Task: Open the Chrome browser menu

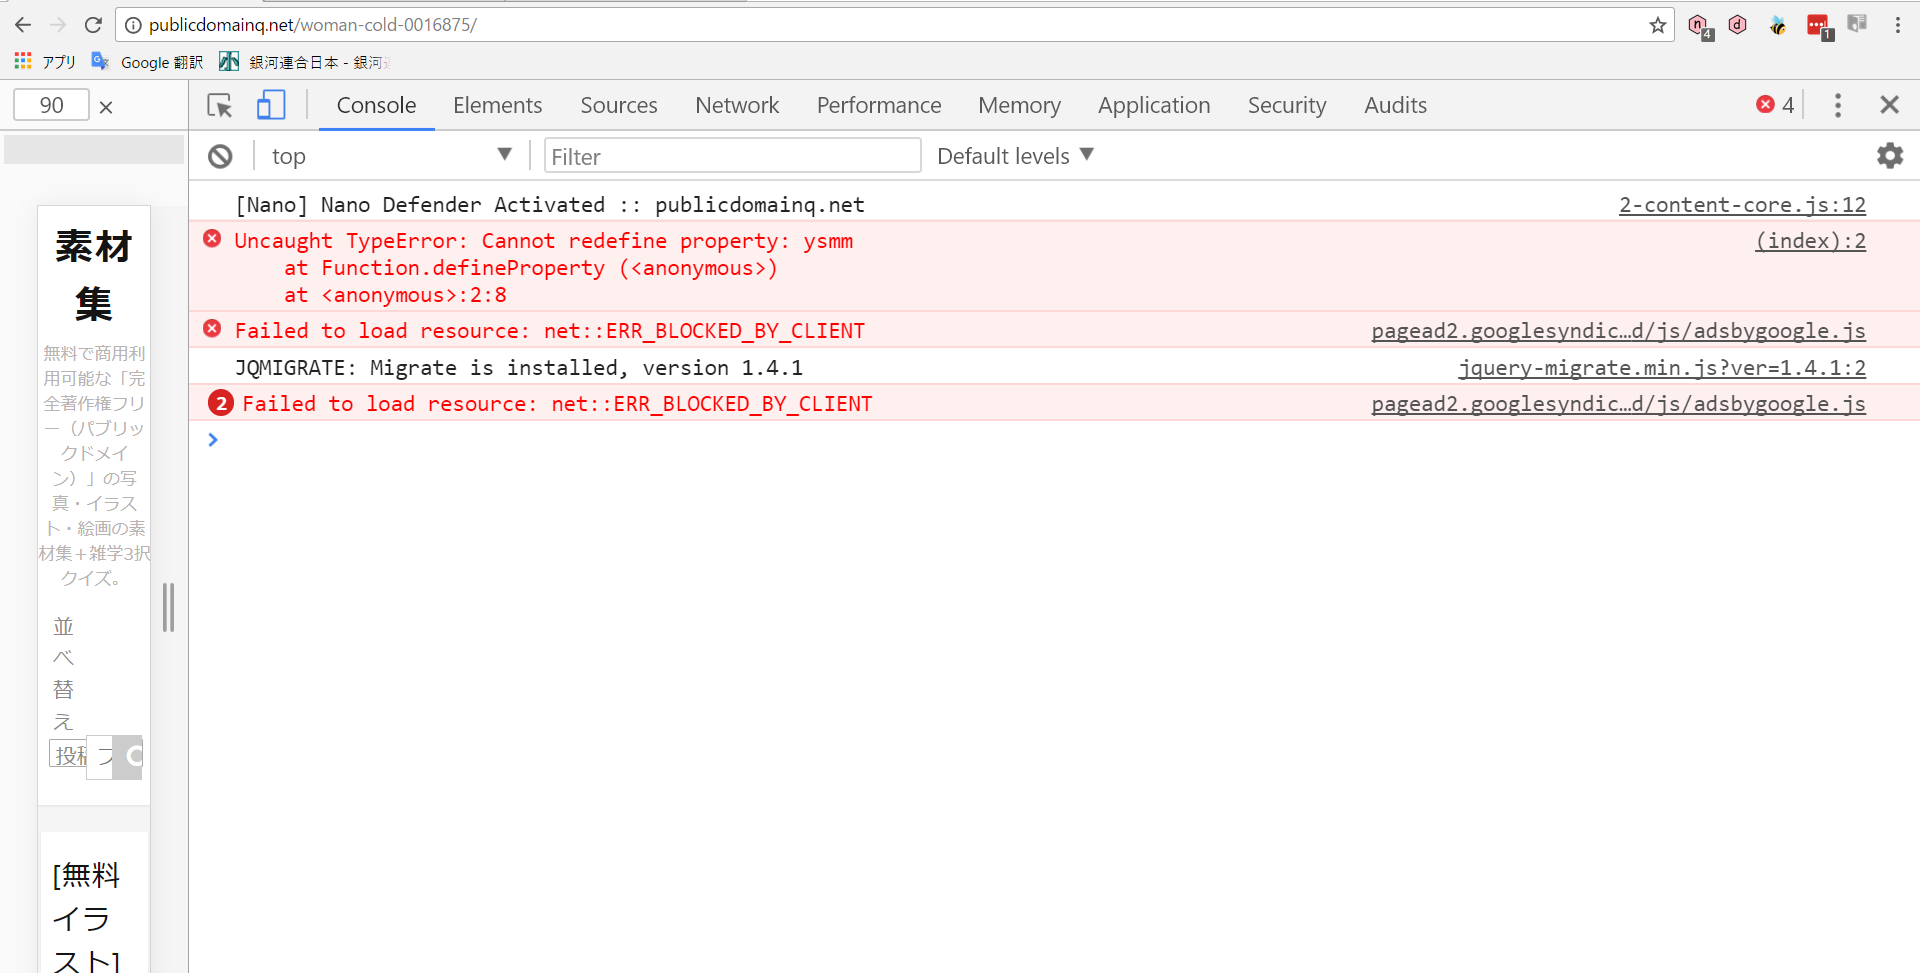Action: [x=1898, y=25]
